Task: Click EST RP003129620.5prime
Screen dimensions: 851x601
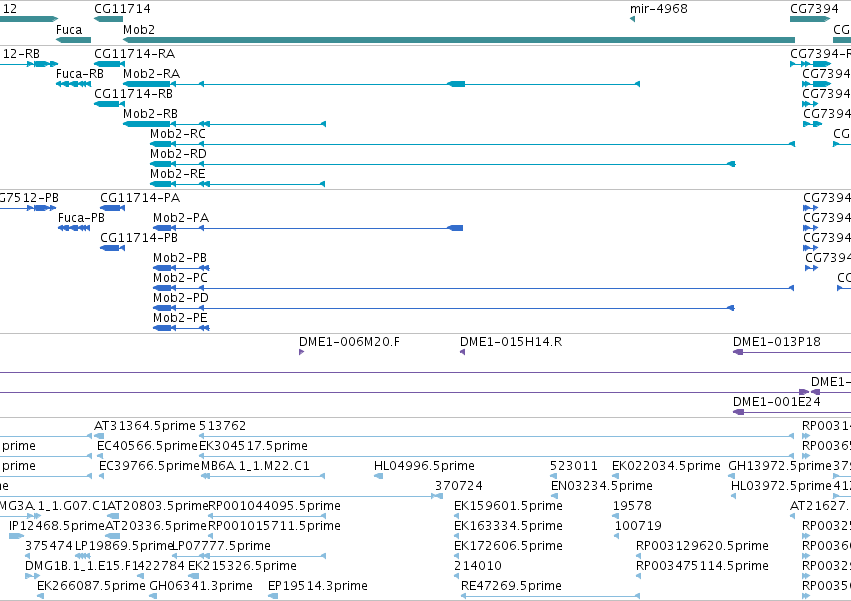Action: (639, 556)
